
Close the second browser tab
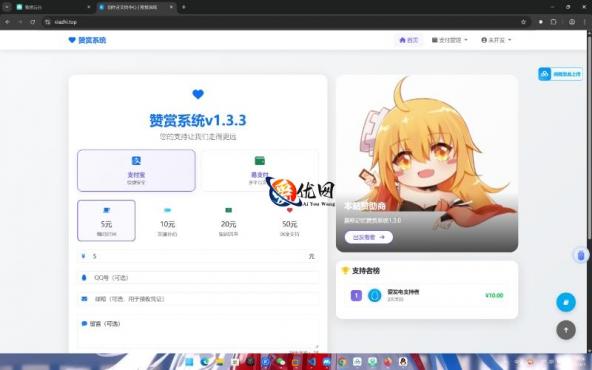(171, 7)
